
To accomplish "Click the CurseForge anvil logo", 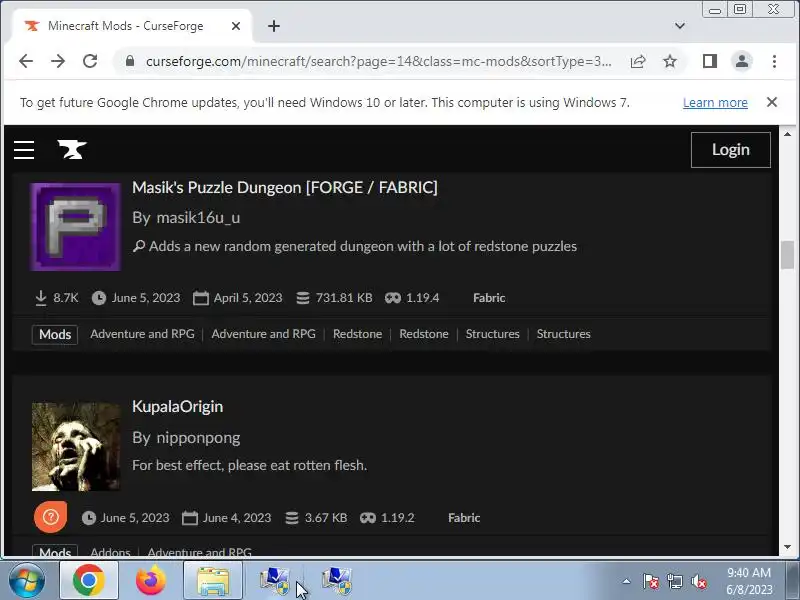I will tap(72, 149).
